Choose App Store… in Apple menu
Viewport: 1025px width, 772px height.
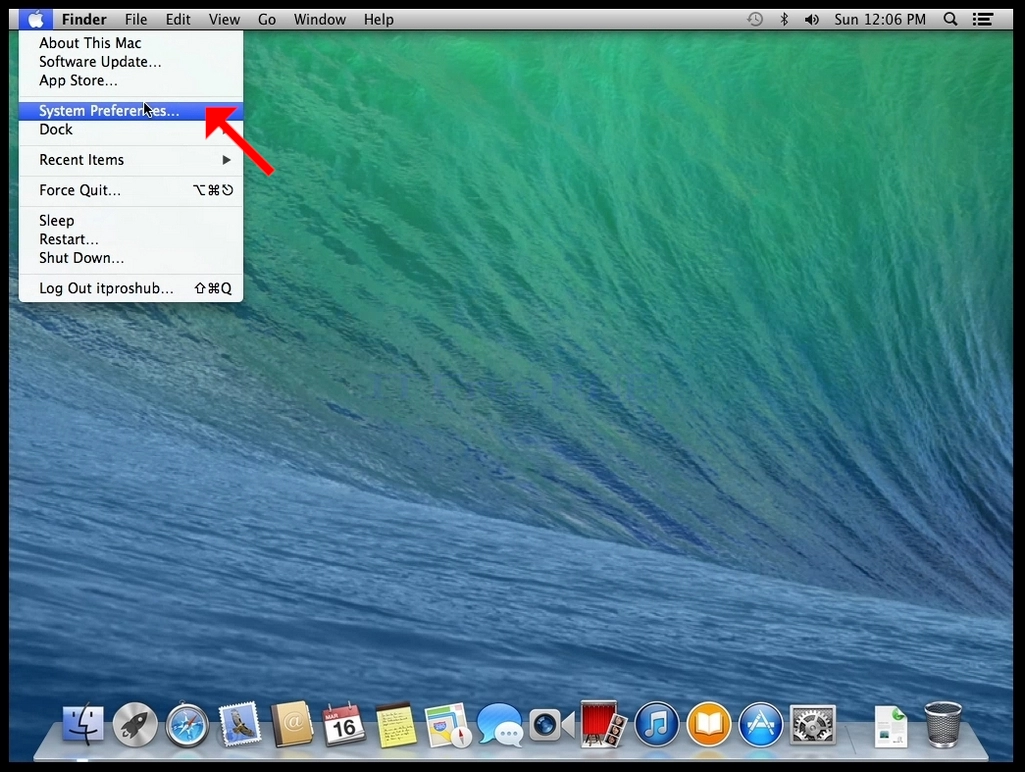click(x=131, y=80)
